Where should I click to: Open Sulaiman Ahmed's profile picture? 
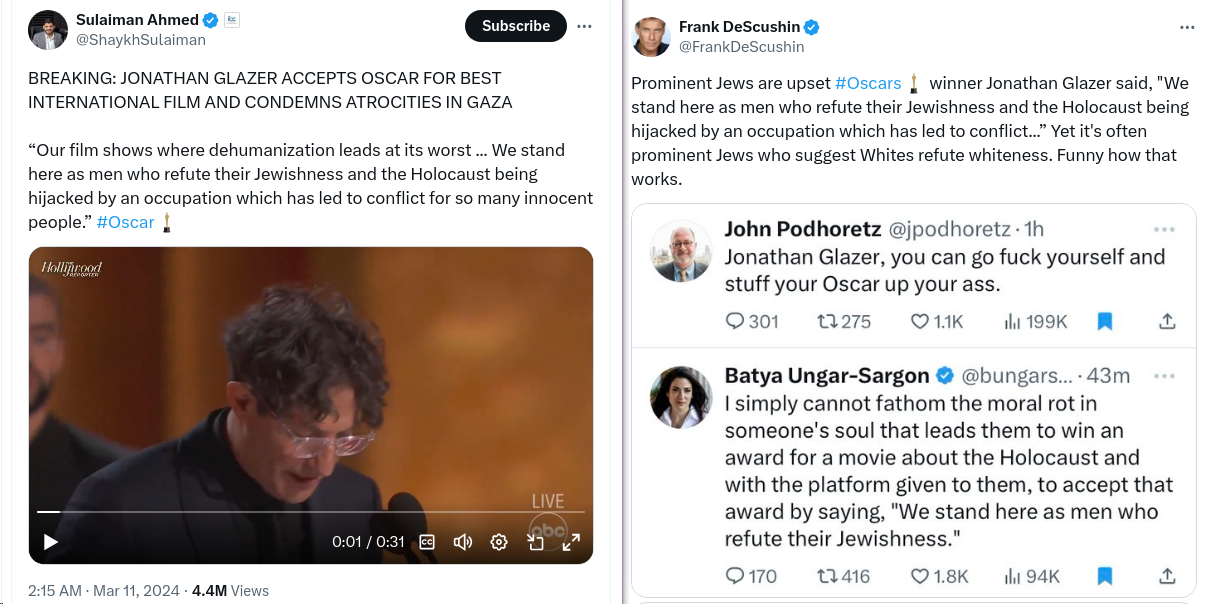click(x=48, y=30)
